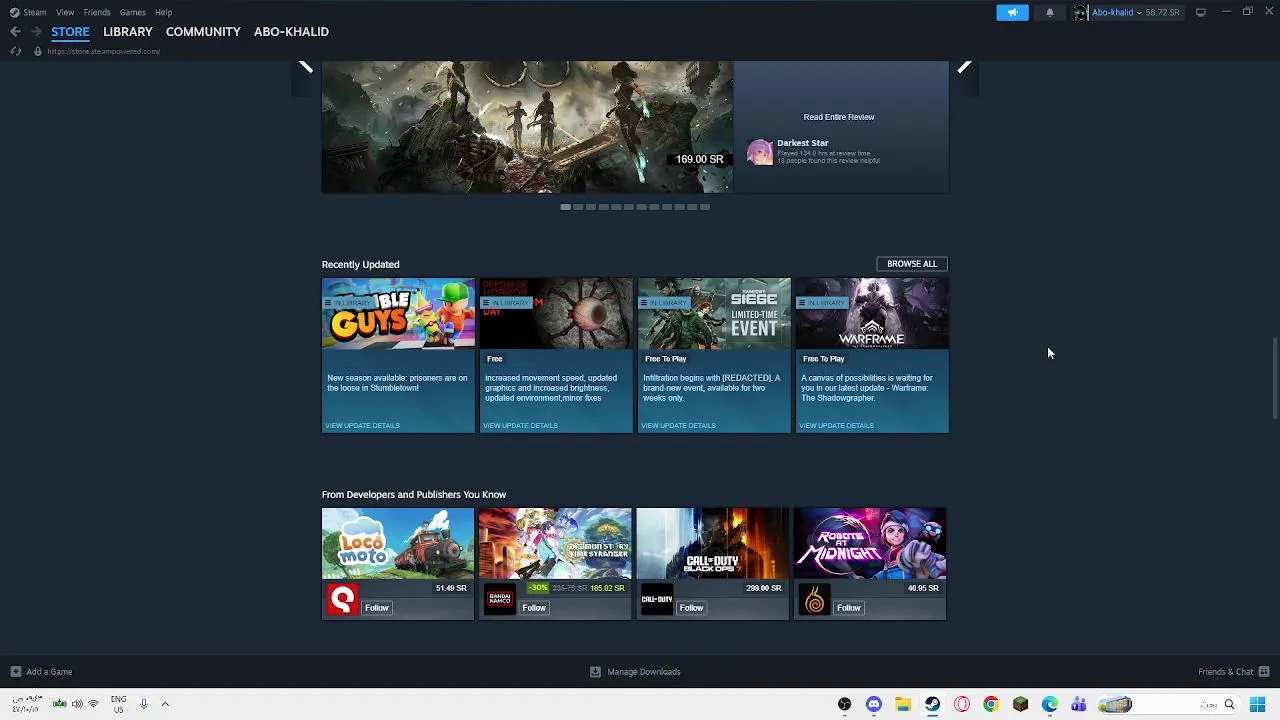
Task: Open Digimon Story Time Stranger thumbnail
Action: pos(555,543)
